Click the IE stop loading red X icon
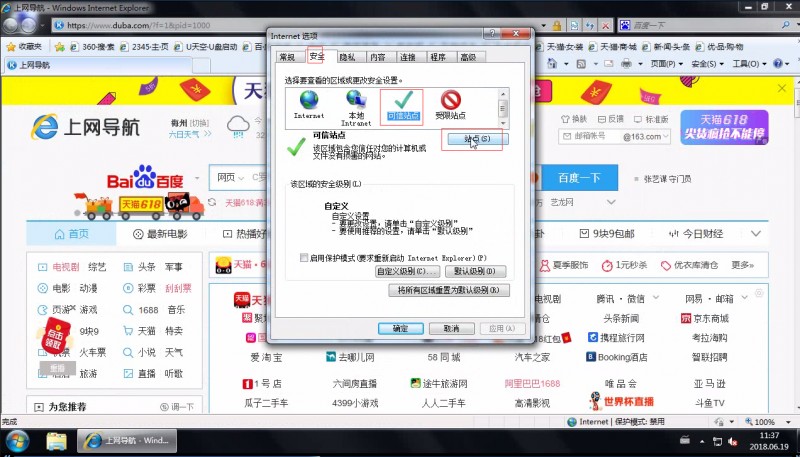The image size is (800, 457). tap(605, 25)
